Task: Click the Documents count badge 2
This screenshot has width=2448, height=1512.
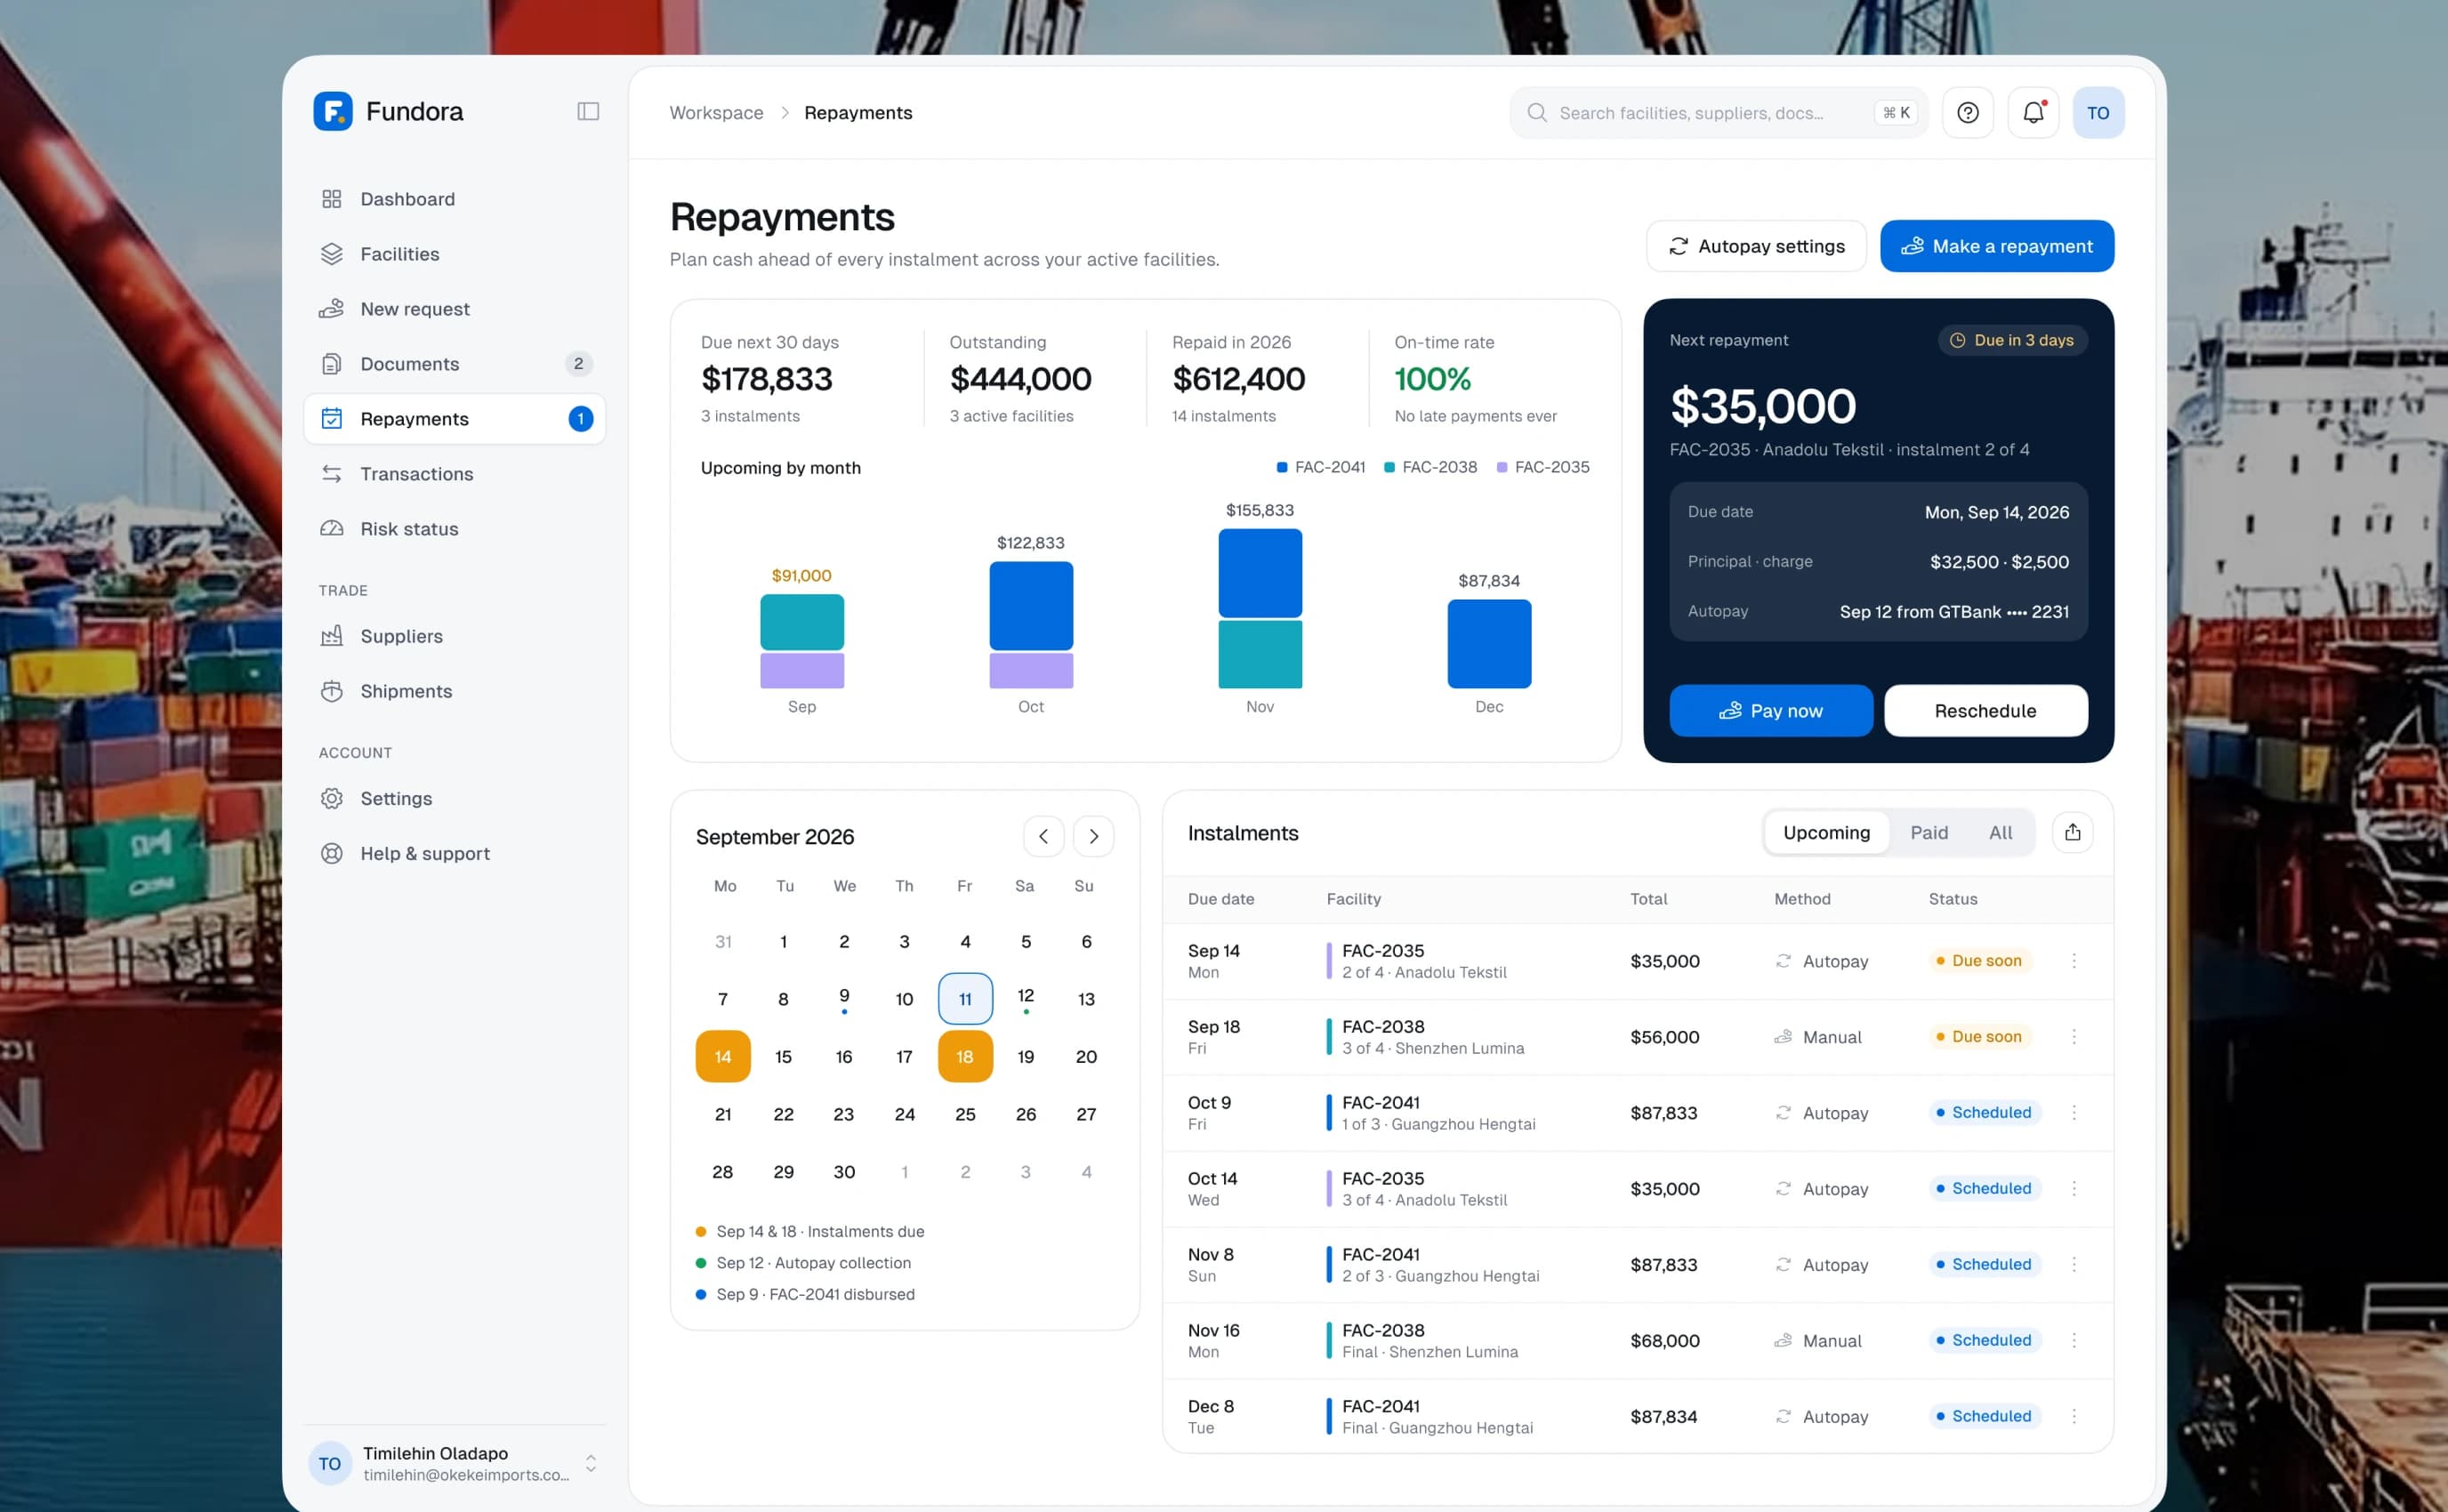Action: click(x=578, y=364)
